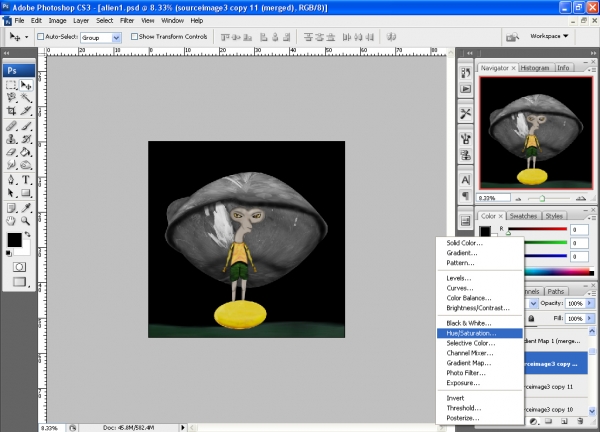Open the Filter menu
This screenshot has height=432, width=600.
click(x=127, y=21)
